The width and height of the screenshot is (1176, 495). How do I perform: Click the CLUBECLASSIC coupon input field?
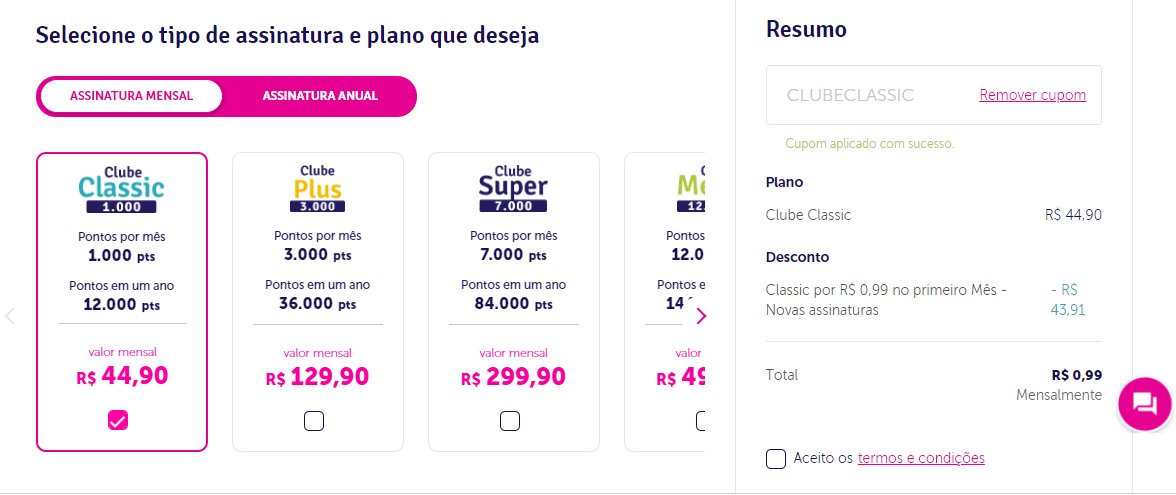(870, 95)
